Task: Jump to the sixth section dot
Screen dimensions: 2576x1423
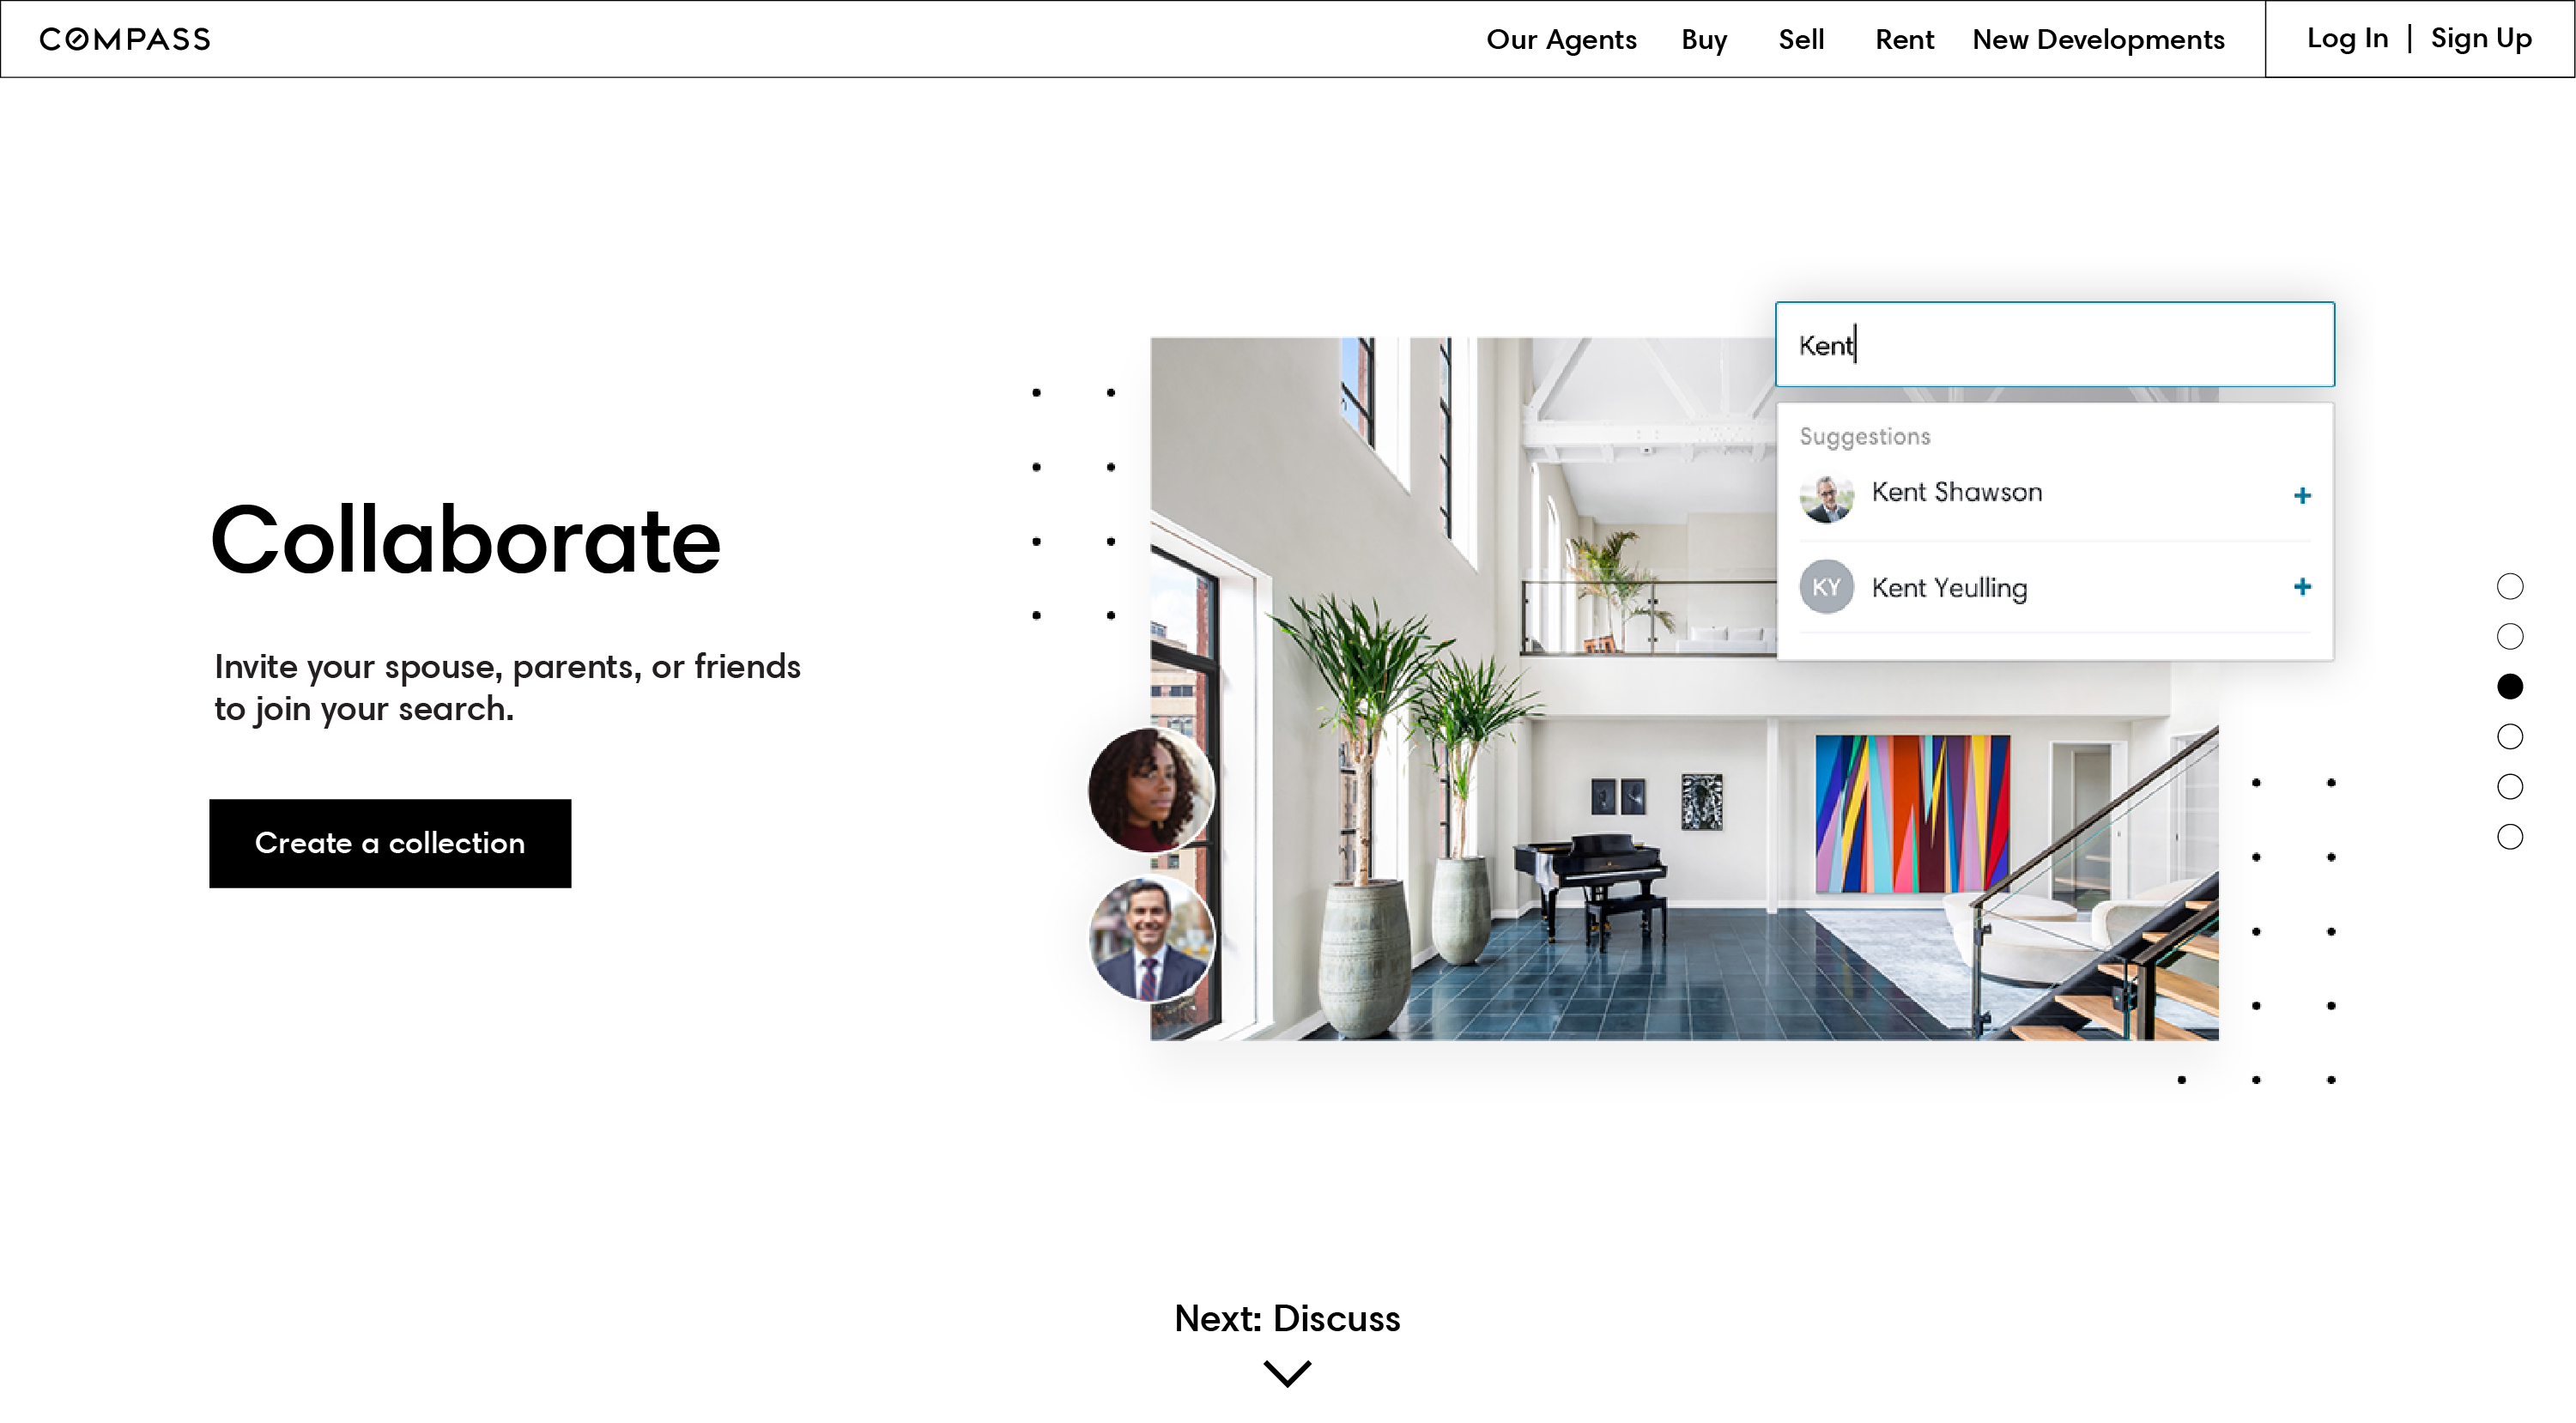Action: 2510,836
